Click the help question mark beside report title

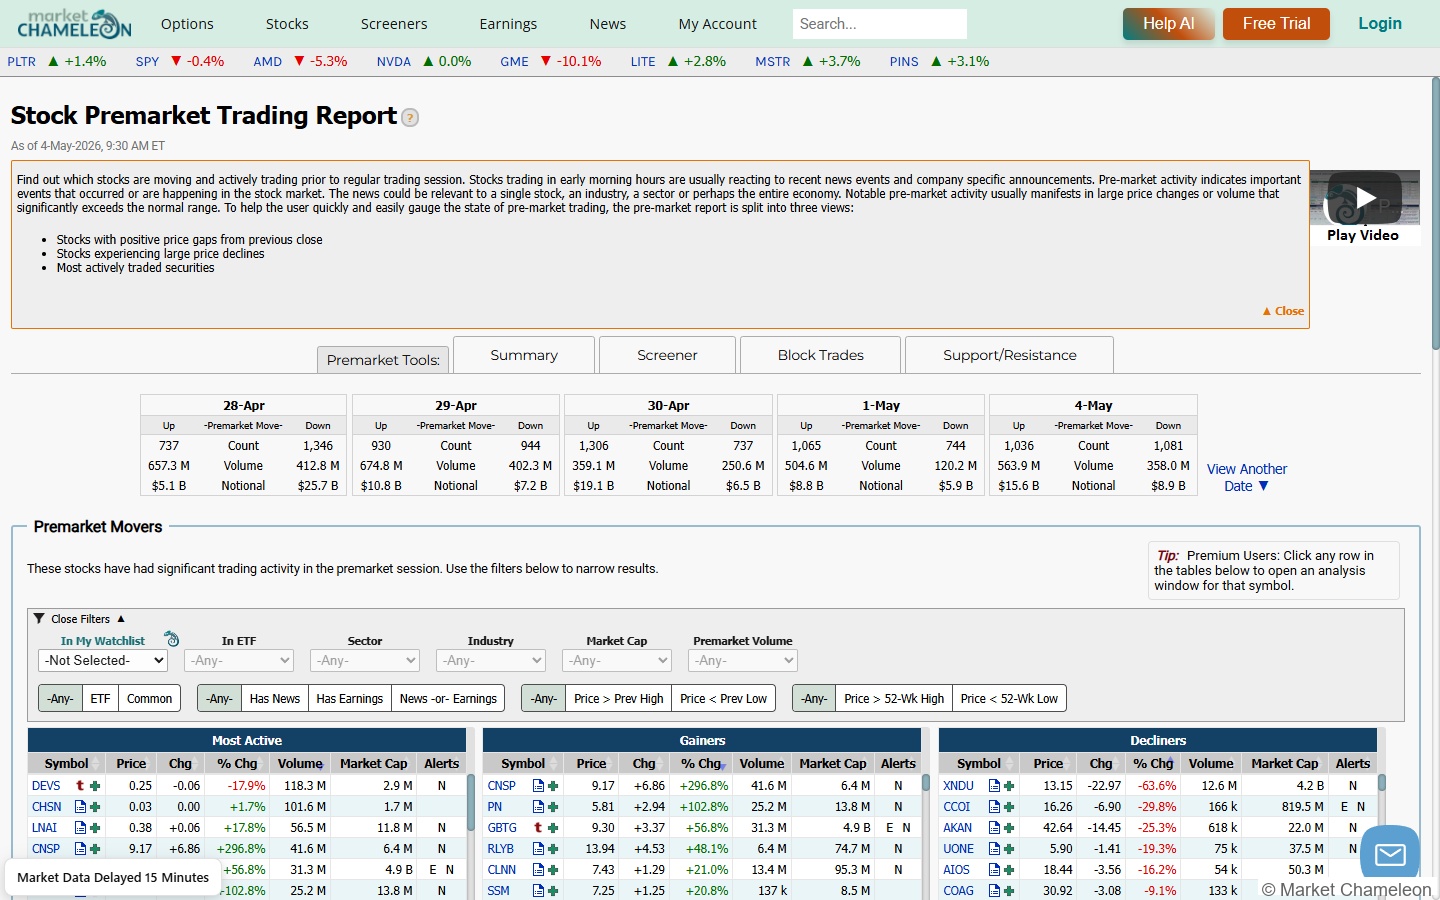(x=410, y=118)
